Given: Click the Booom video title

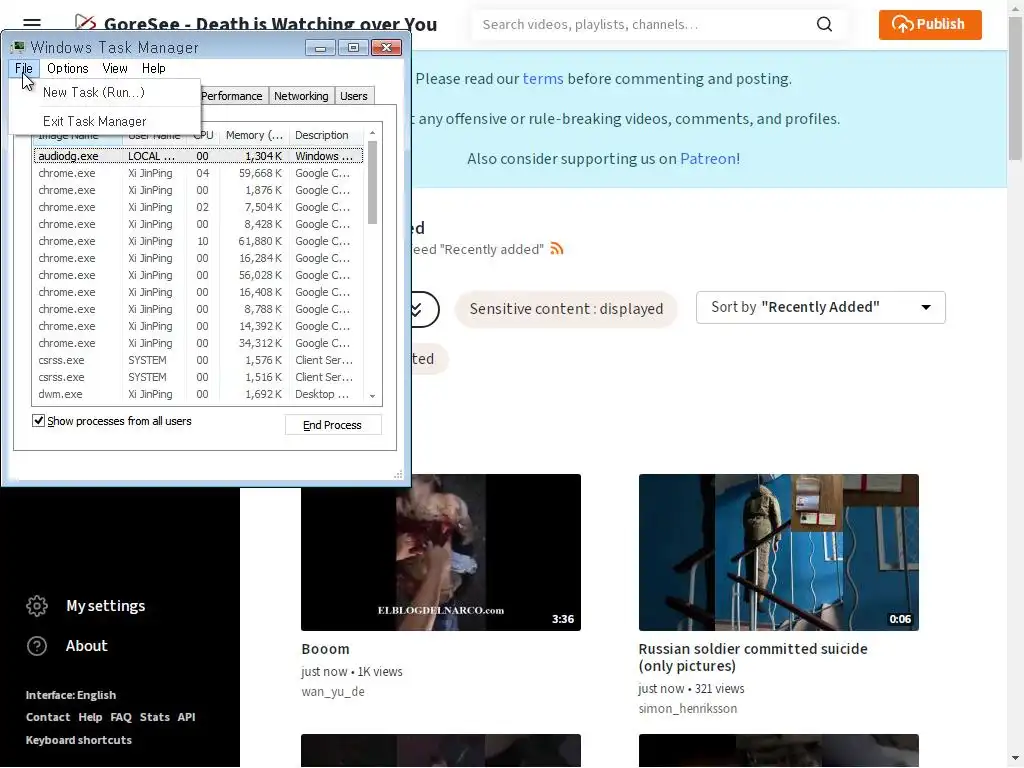Looking at the screenshot, I should pos(325,649).
